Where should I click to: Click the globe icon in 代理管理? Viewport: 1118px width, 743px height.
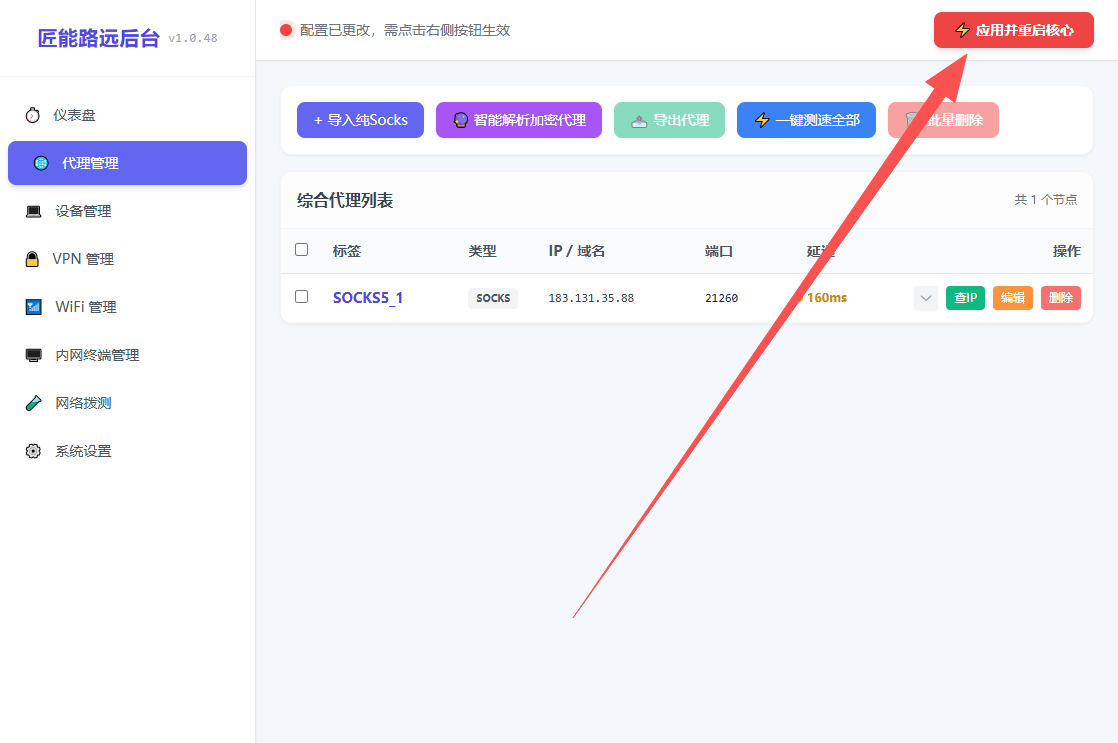click(41, 163)
